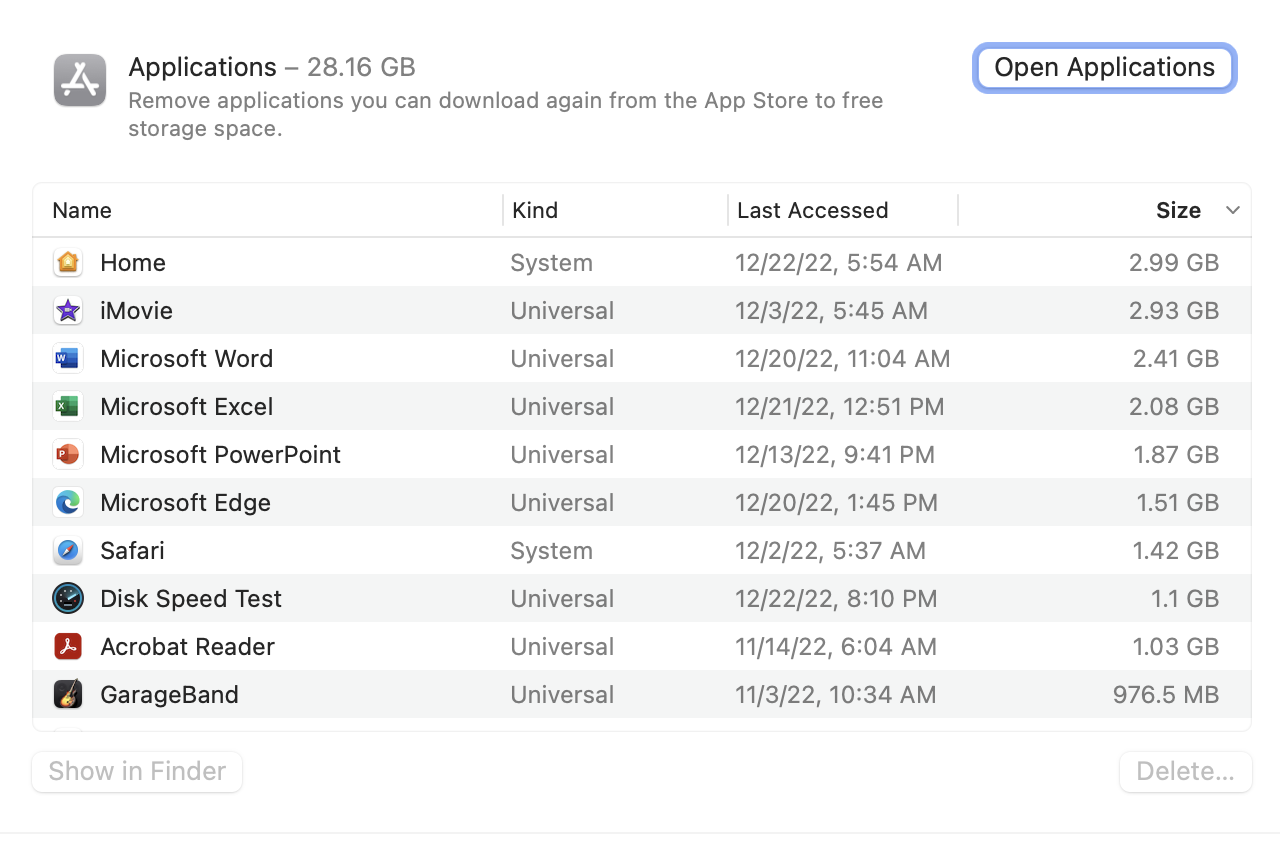Click the Applications App Store icon
Viewport: 1280px width, 848px height.
(x=80, y=80)
